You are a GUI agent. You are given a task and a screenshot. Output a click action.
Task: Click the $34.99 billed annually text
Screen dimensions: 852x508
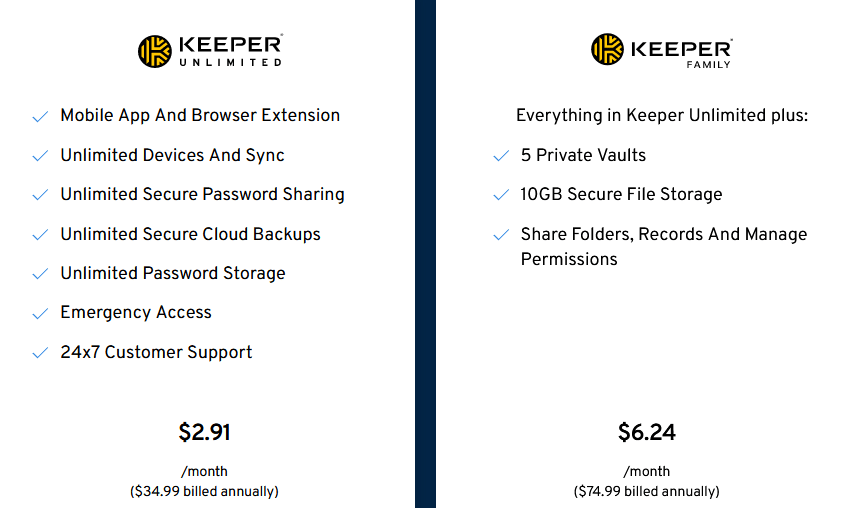[204, 492]
